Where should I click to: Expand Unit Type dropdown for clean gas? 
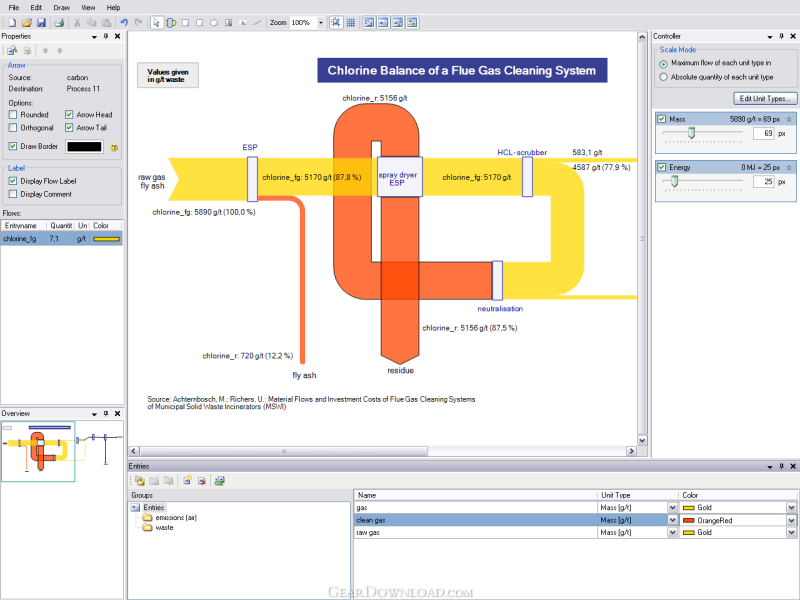(671, 521)
